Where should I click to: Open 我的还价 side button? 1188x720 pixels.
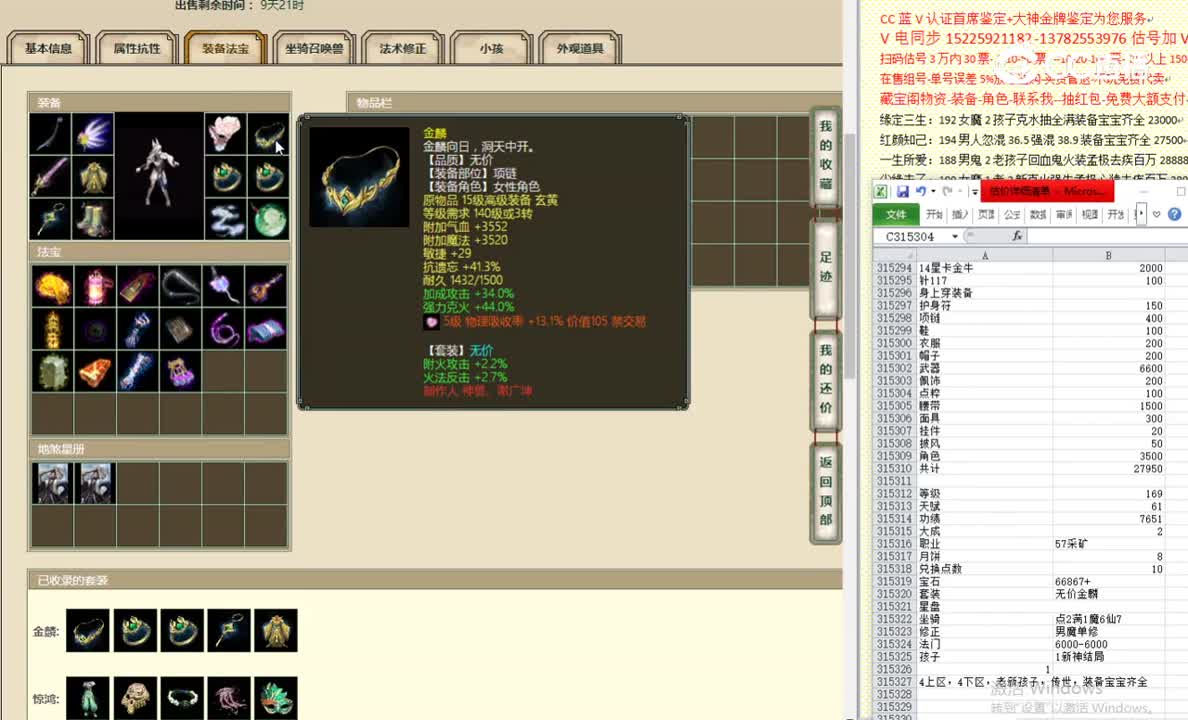826,379
